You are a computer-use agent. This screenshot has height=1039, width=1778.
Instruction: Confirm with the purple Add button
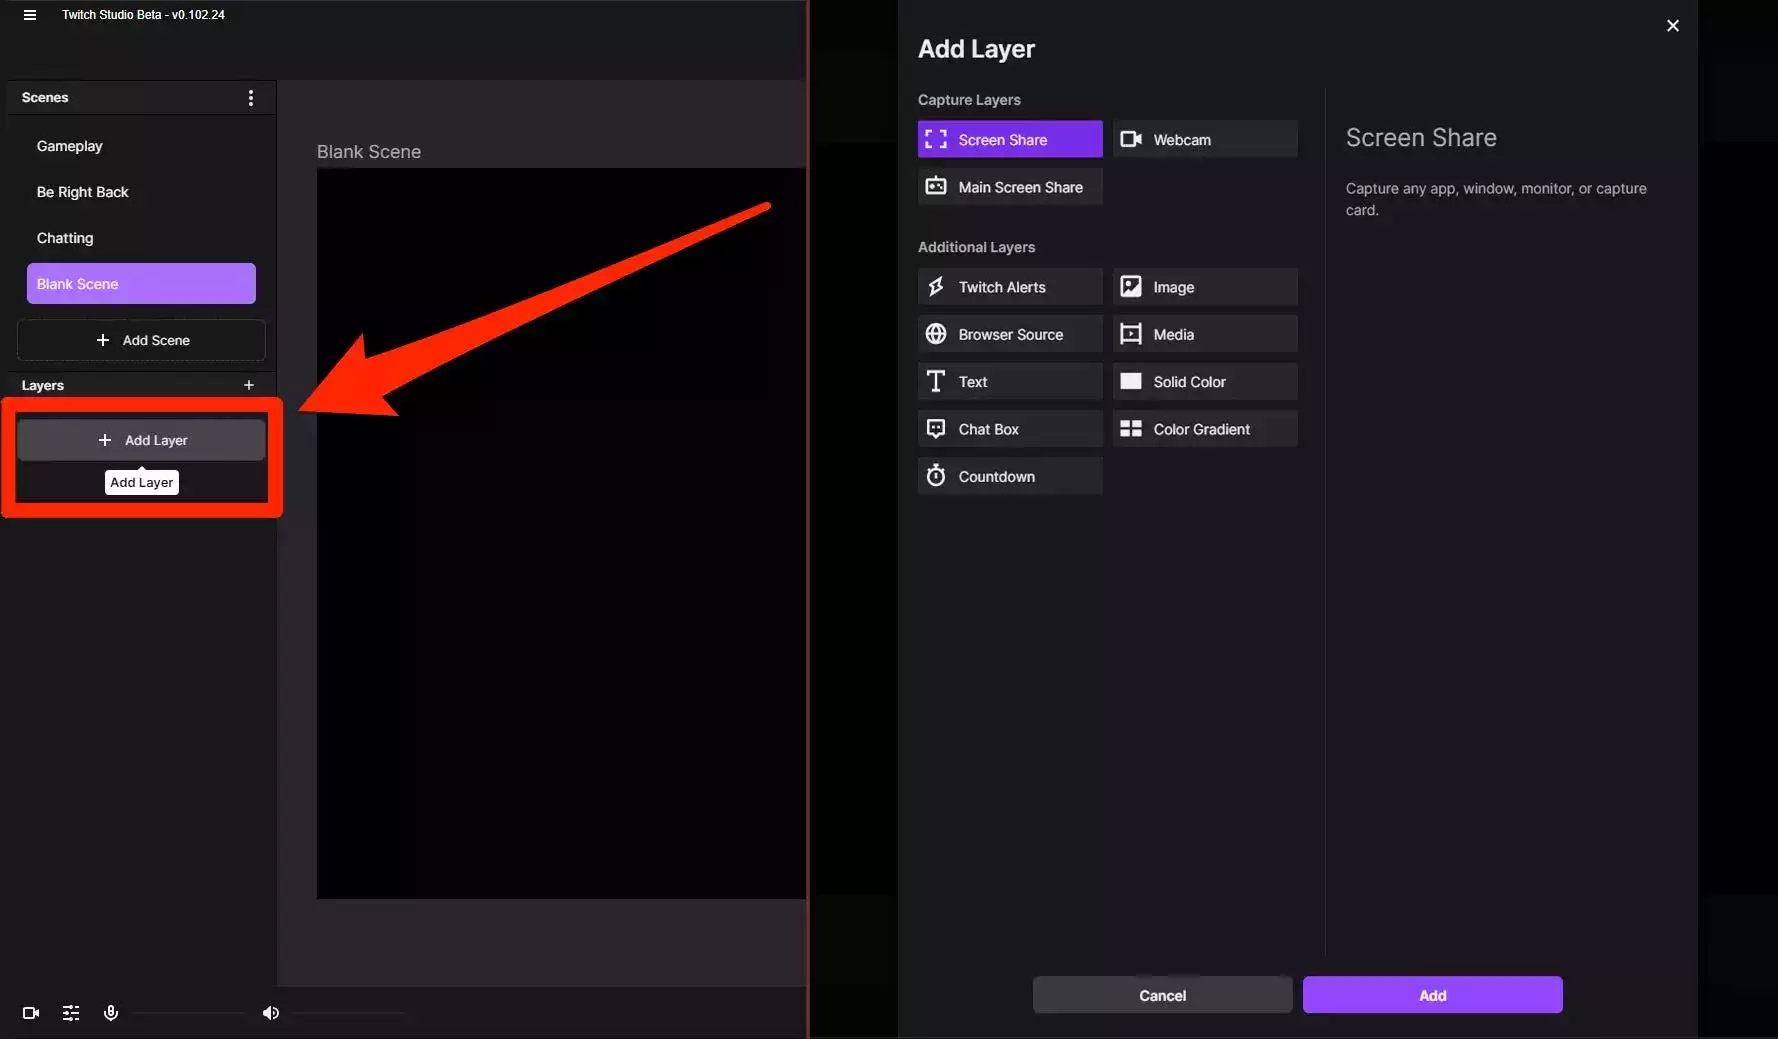[1432, 995]
